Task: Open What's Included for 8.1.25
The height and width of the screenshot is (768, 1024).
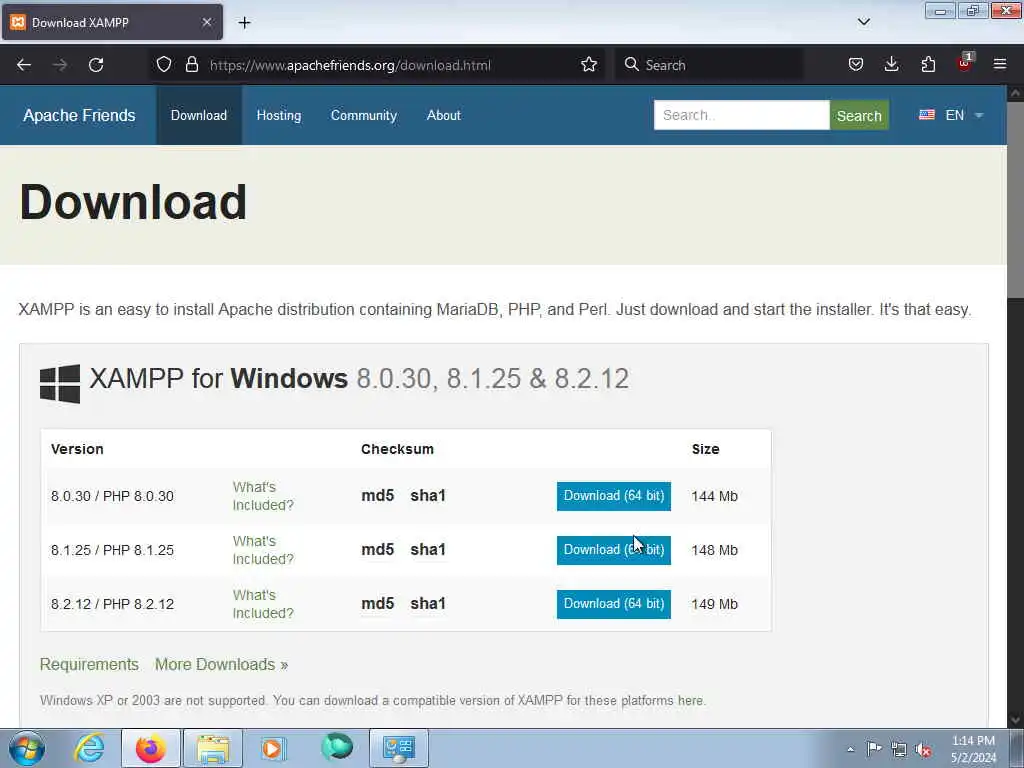Action: [x=263, y=550]
